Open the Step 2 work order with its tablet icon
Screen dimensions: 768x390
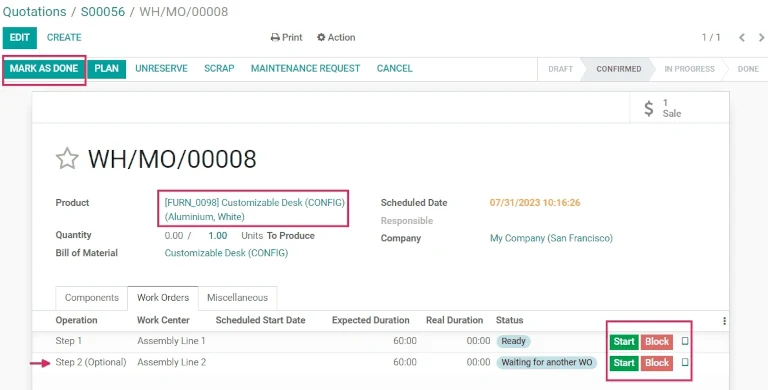[685, 362]
